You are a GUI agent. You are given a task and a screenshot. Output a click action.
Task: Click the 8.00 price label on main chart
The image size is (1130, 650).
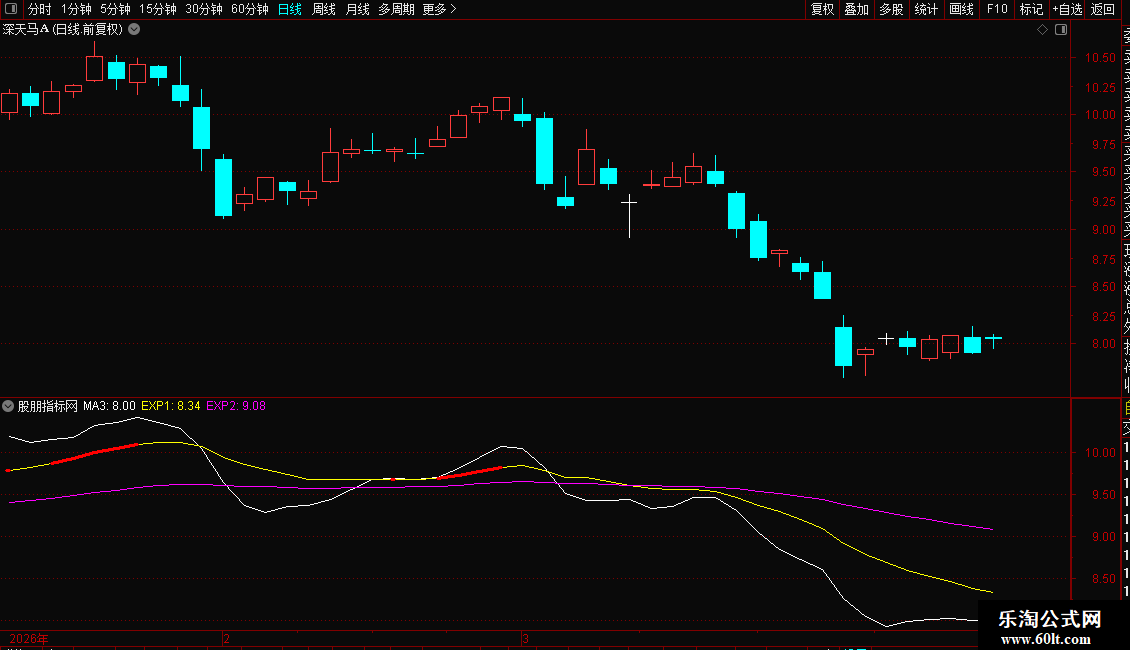(x=1103, y=344)
